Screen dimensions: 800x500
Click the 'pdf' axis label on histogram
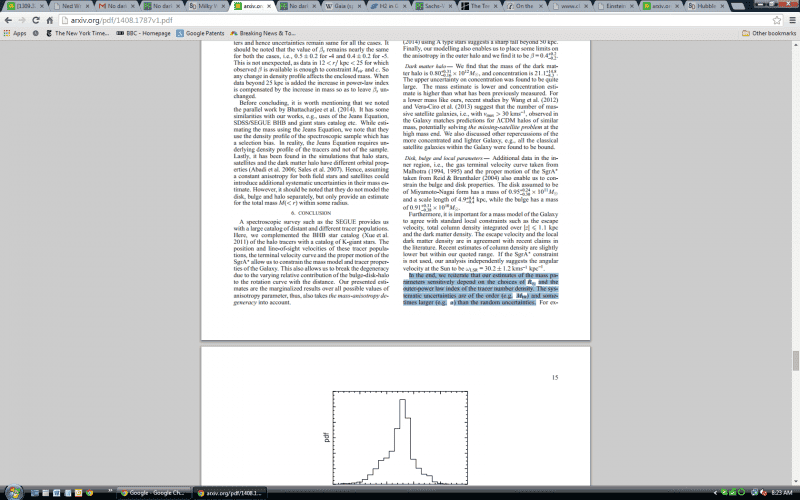click(x=326, y=437)
